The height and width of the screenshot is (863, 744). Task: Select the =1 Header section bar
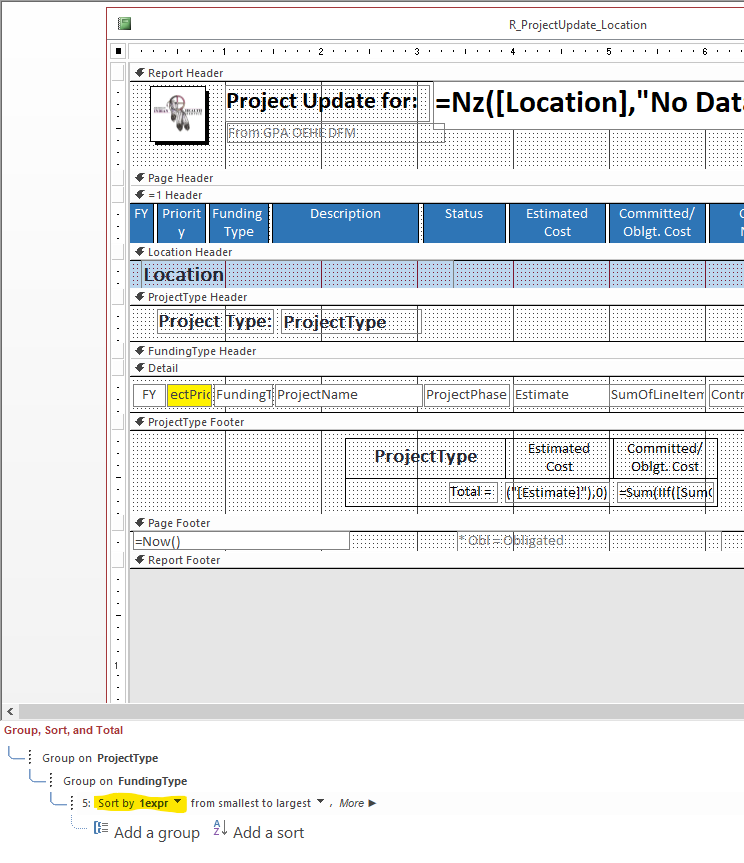coord(437,195)
